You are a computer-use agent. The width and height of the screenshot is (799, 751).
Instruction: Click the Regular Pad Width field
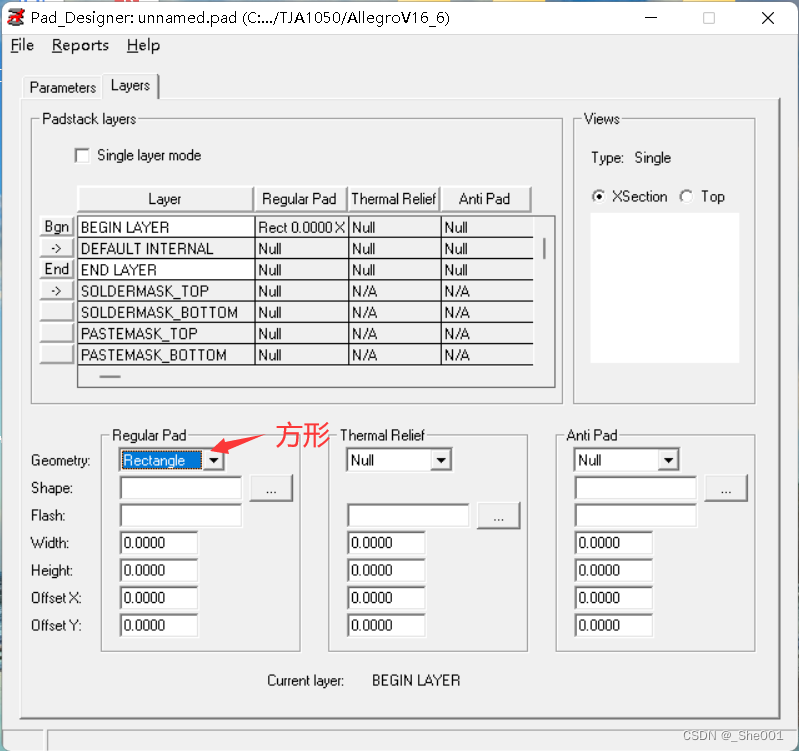click(x=159, y=543)
